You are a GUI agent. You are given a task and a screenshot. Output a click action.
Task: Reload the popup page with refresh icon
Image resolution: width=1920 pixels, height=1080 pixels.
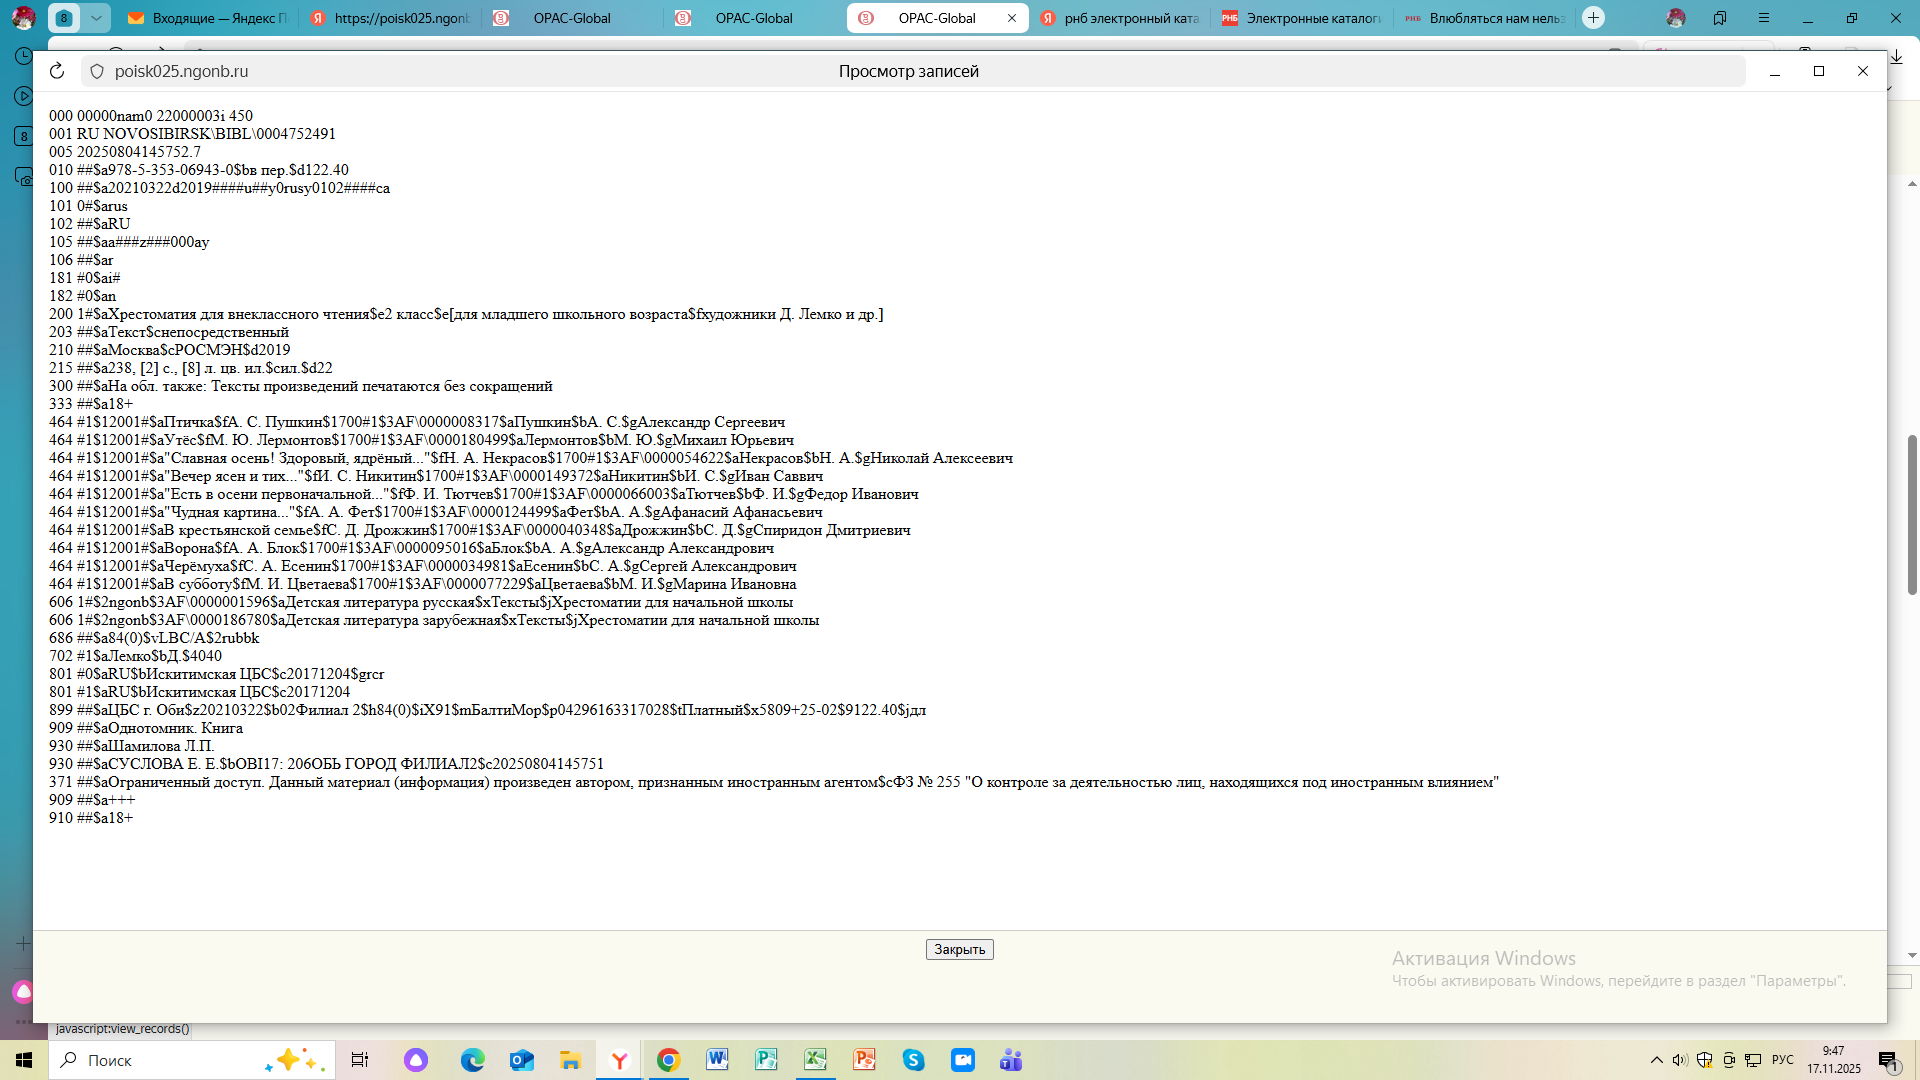pyautogui.click(x=57, y=71)
